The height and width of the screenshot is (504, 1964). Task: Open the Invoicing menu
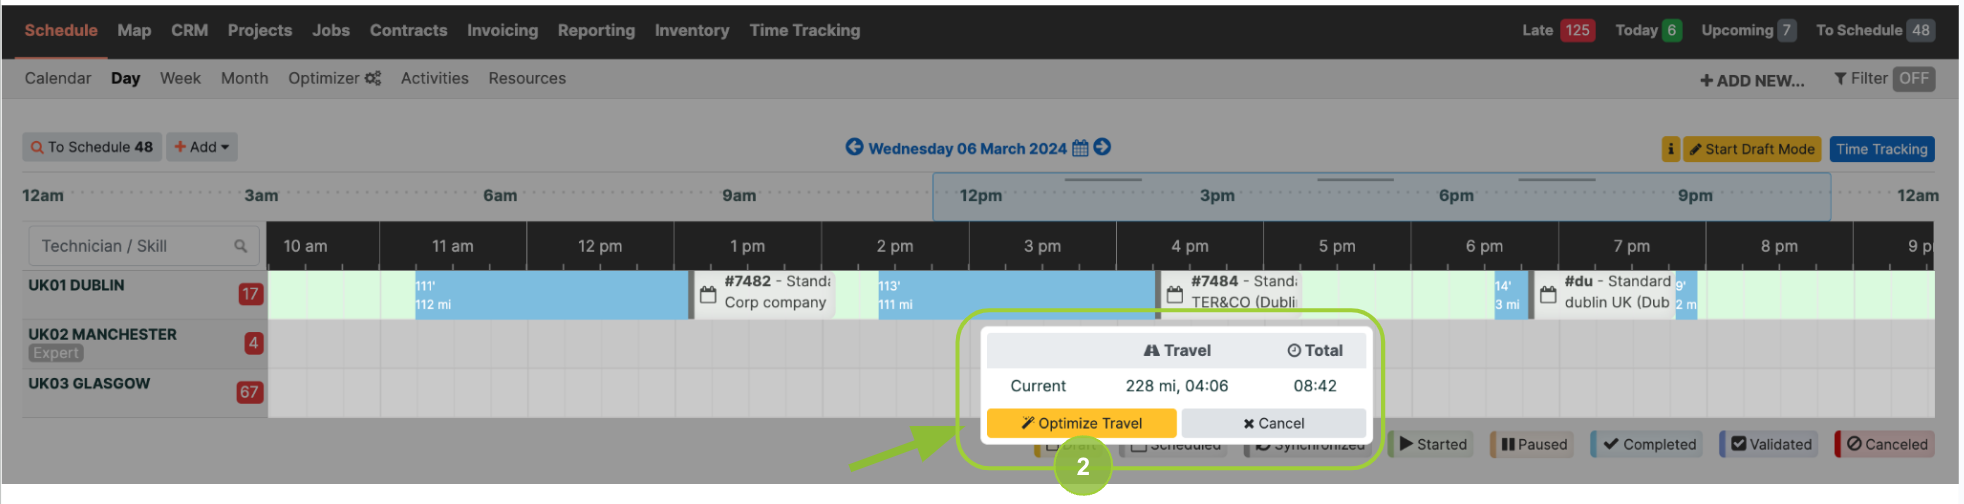pyautogui.click(x=502, y=30)
